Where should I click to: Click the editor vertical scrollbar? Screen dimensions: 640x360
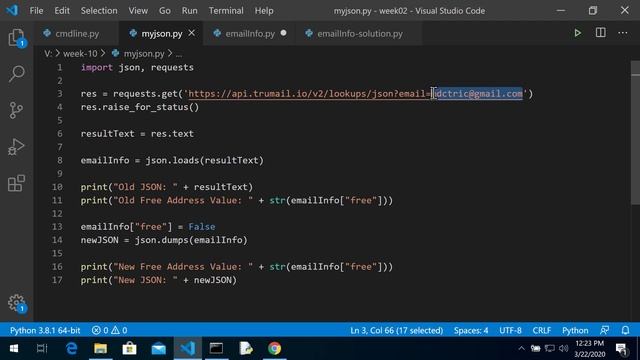point(636,133)
